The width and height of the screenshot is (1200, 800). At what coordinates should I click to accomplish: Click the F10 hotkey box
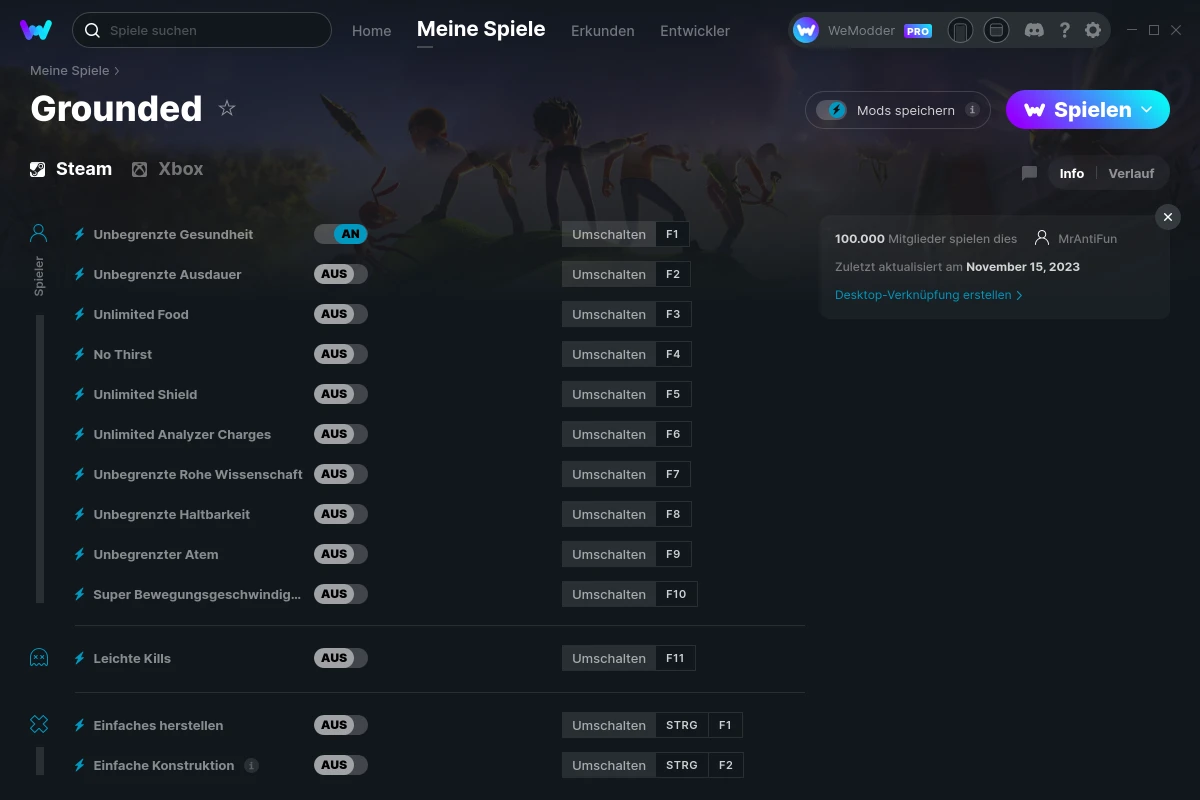pyautogui.click(x=676, y=594)
